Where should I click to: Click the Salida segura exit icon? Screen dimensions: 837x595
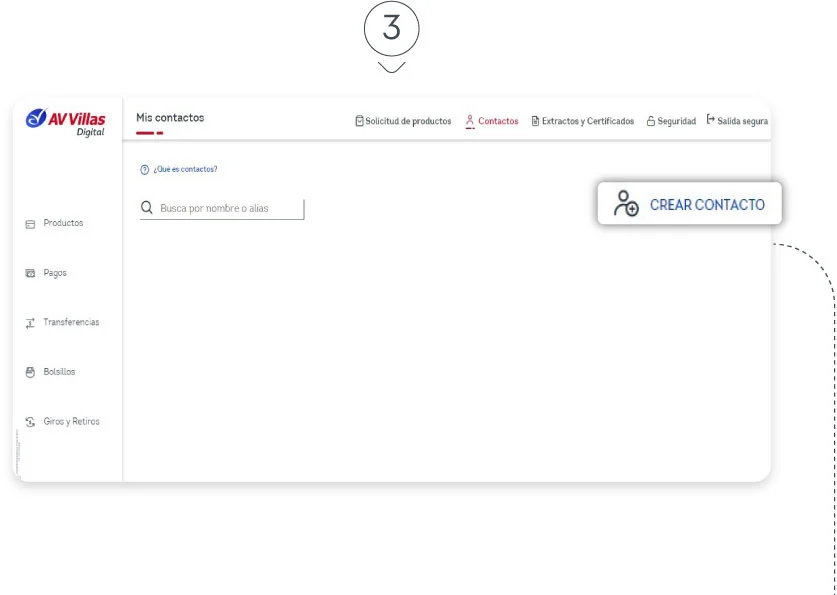709,120
